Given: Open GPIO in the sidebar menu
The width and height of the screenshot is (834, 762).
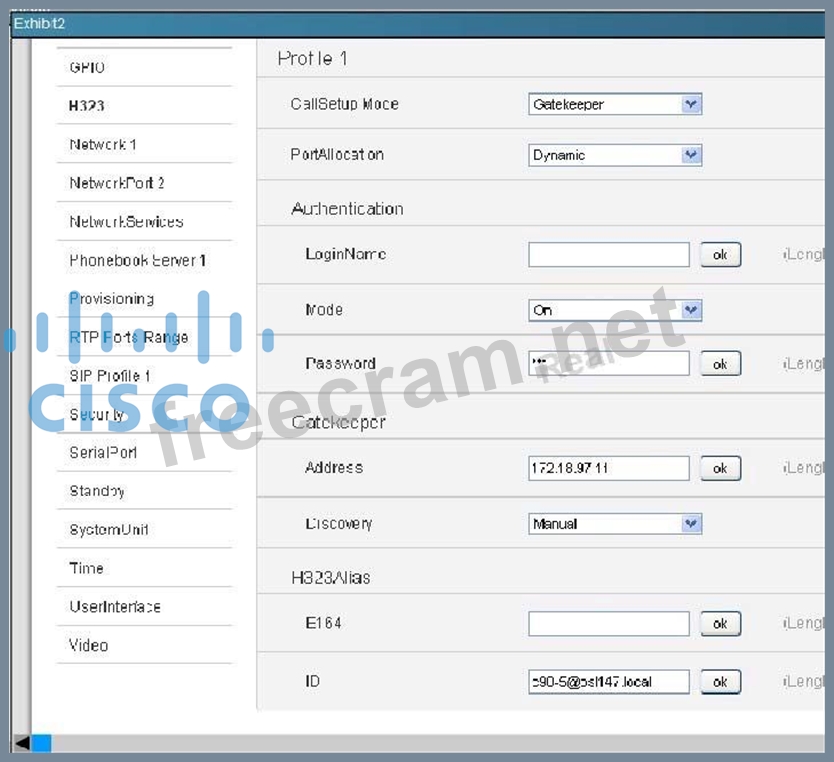Looking at the screenshot, I should point(87,67).
